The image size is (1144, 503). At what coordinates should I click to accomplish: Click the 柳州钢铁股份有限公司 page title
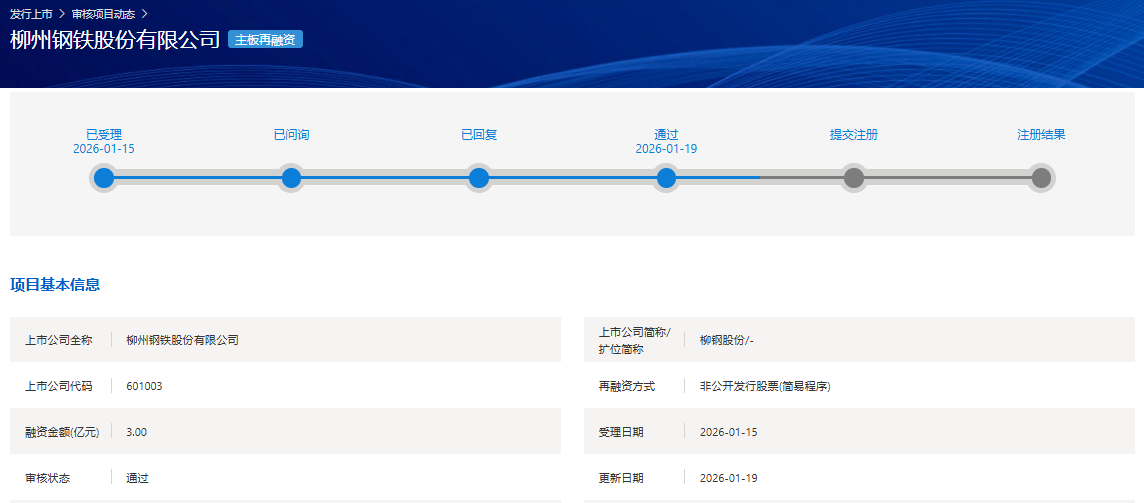[x=115, y=40]
